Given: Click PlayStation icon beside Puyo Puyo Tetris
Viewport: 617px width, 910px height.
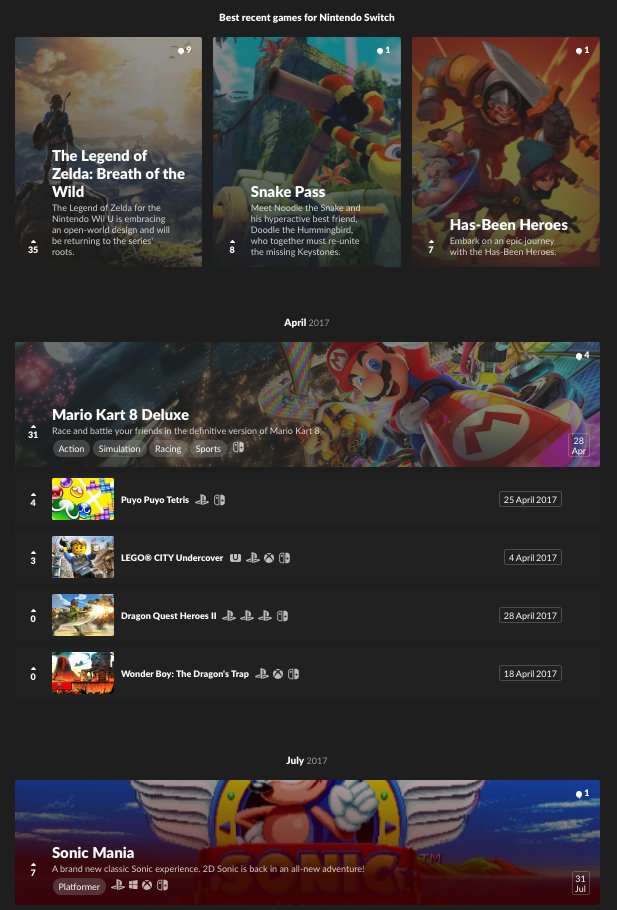Looking at the screenshot, I should click(x=201, y=500).
